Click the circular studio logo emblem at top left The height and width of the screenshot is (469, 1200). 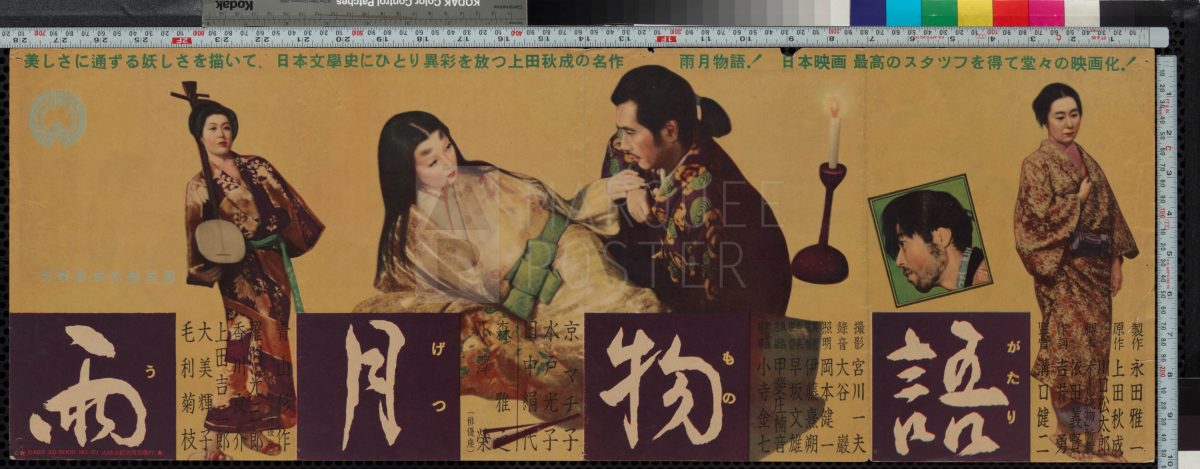point(57,119)
